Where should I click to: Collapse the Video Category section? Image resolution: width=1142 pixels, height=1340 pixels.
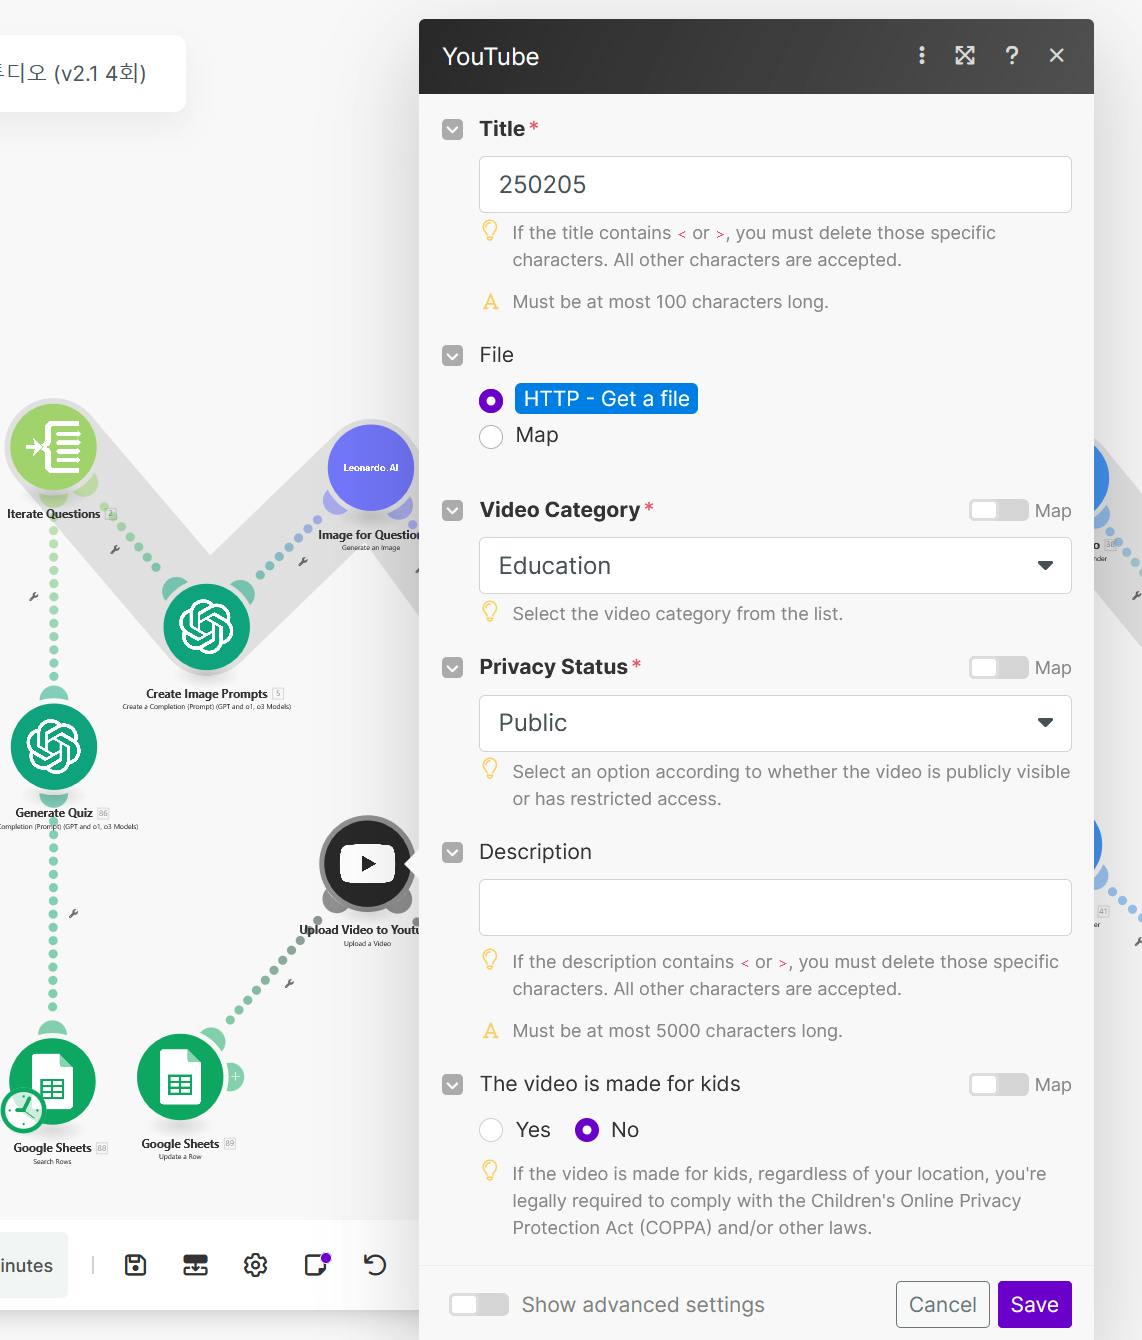pos(453,510)
